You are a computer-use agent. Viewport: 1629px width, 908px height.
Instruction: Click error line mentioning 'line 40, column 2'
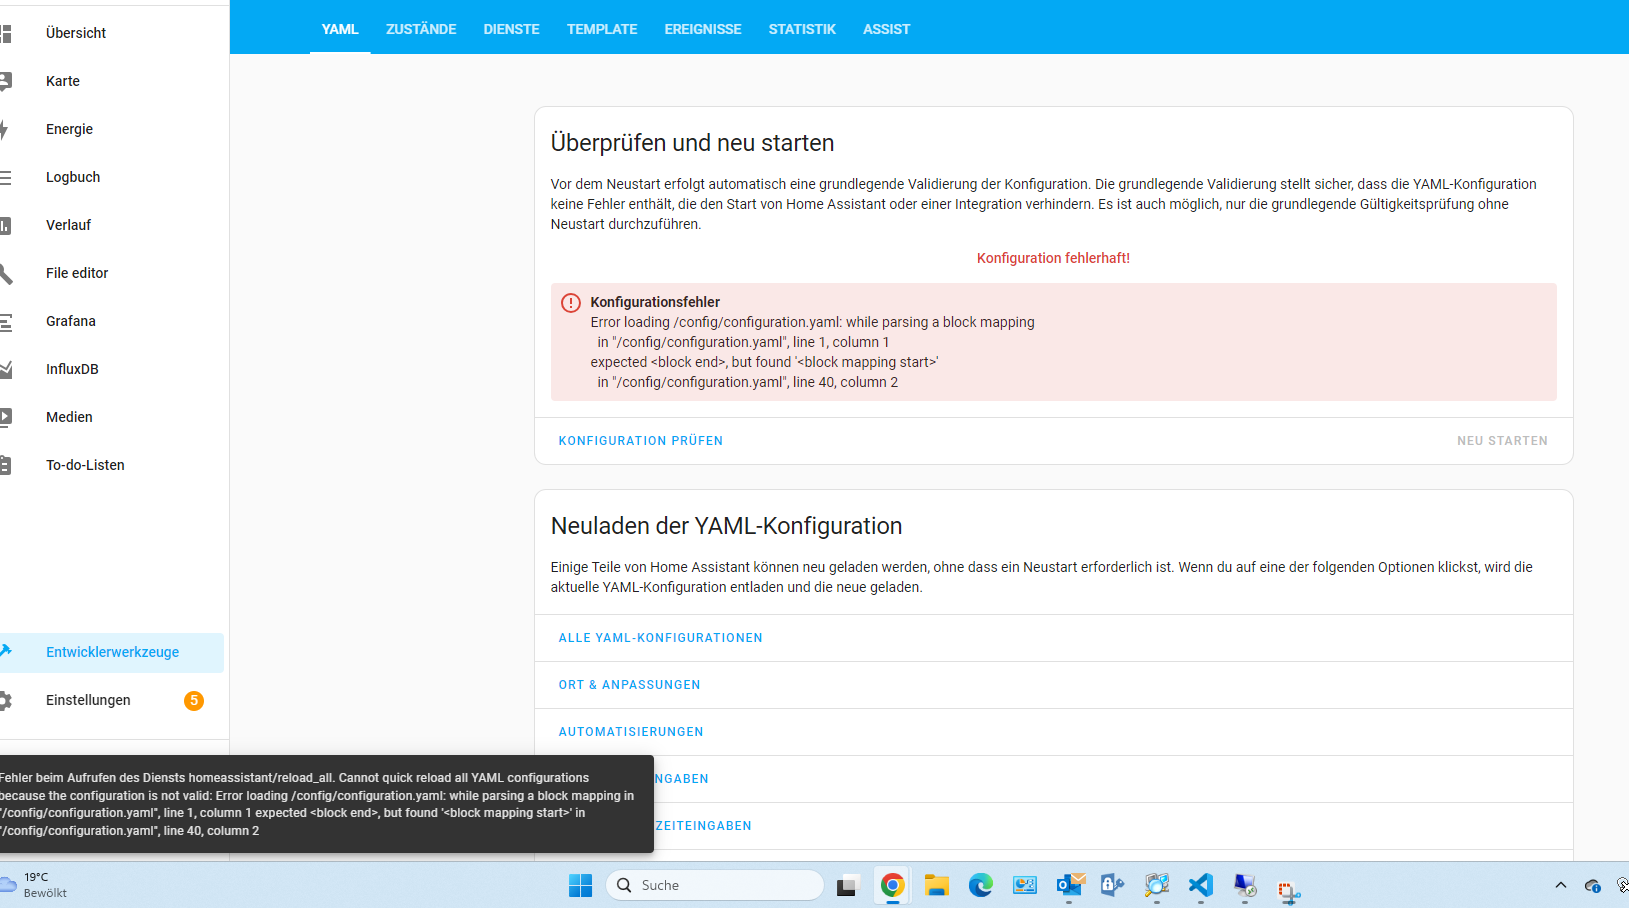(x=748, y=382)
